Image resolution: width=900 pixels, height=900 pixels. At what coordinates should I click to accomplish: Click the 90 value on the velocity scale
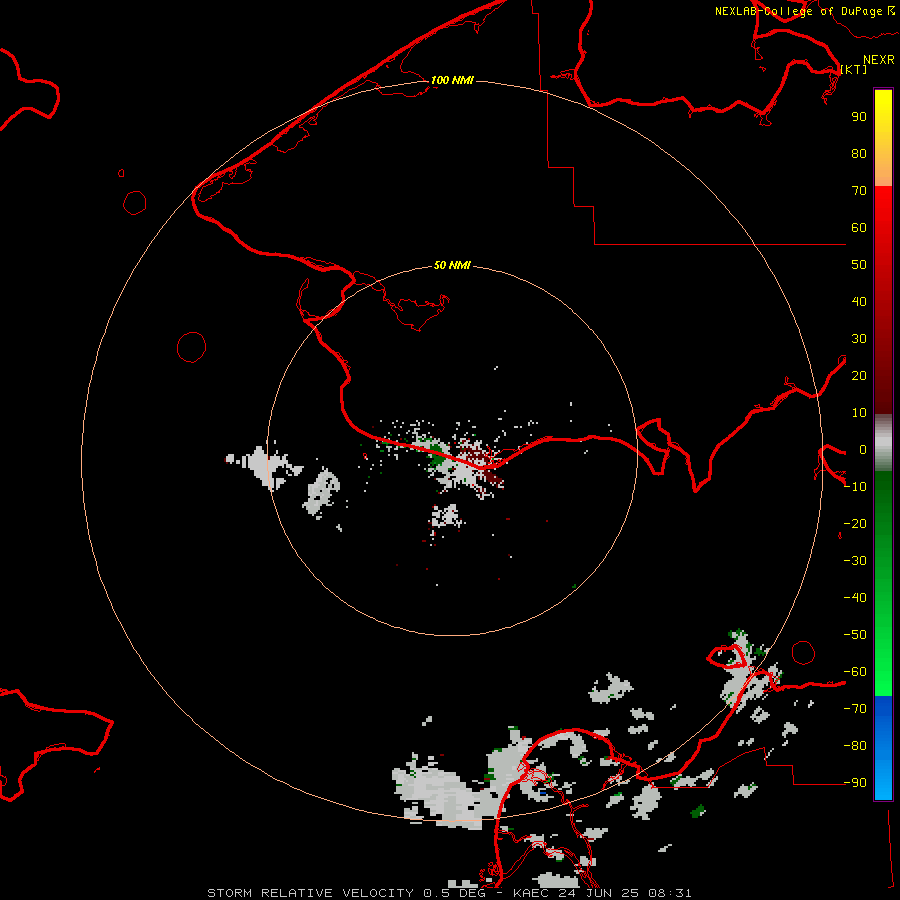click(x=859, y=117)
